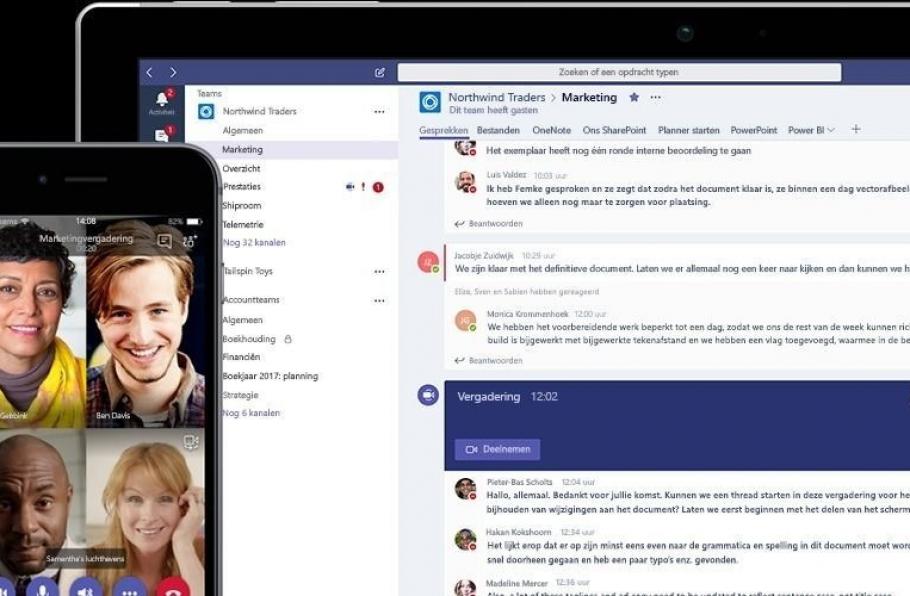Go back with the left arrow
The height and width of the screenshot is (596, 910).
point(150,73)
